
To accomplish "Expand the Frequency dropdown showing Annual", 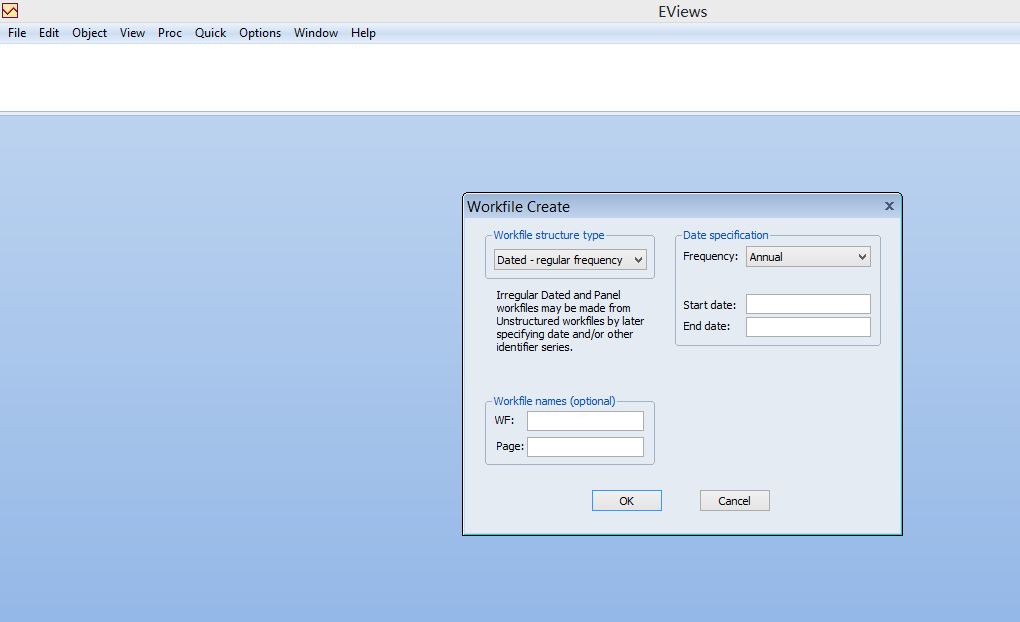I will click(808, 256).
